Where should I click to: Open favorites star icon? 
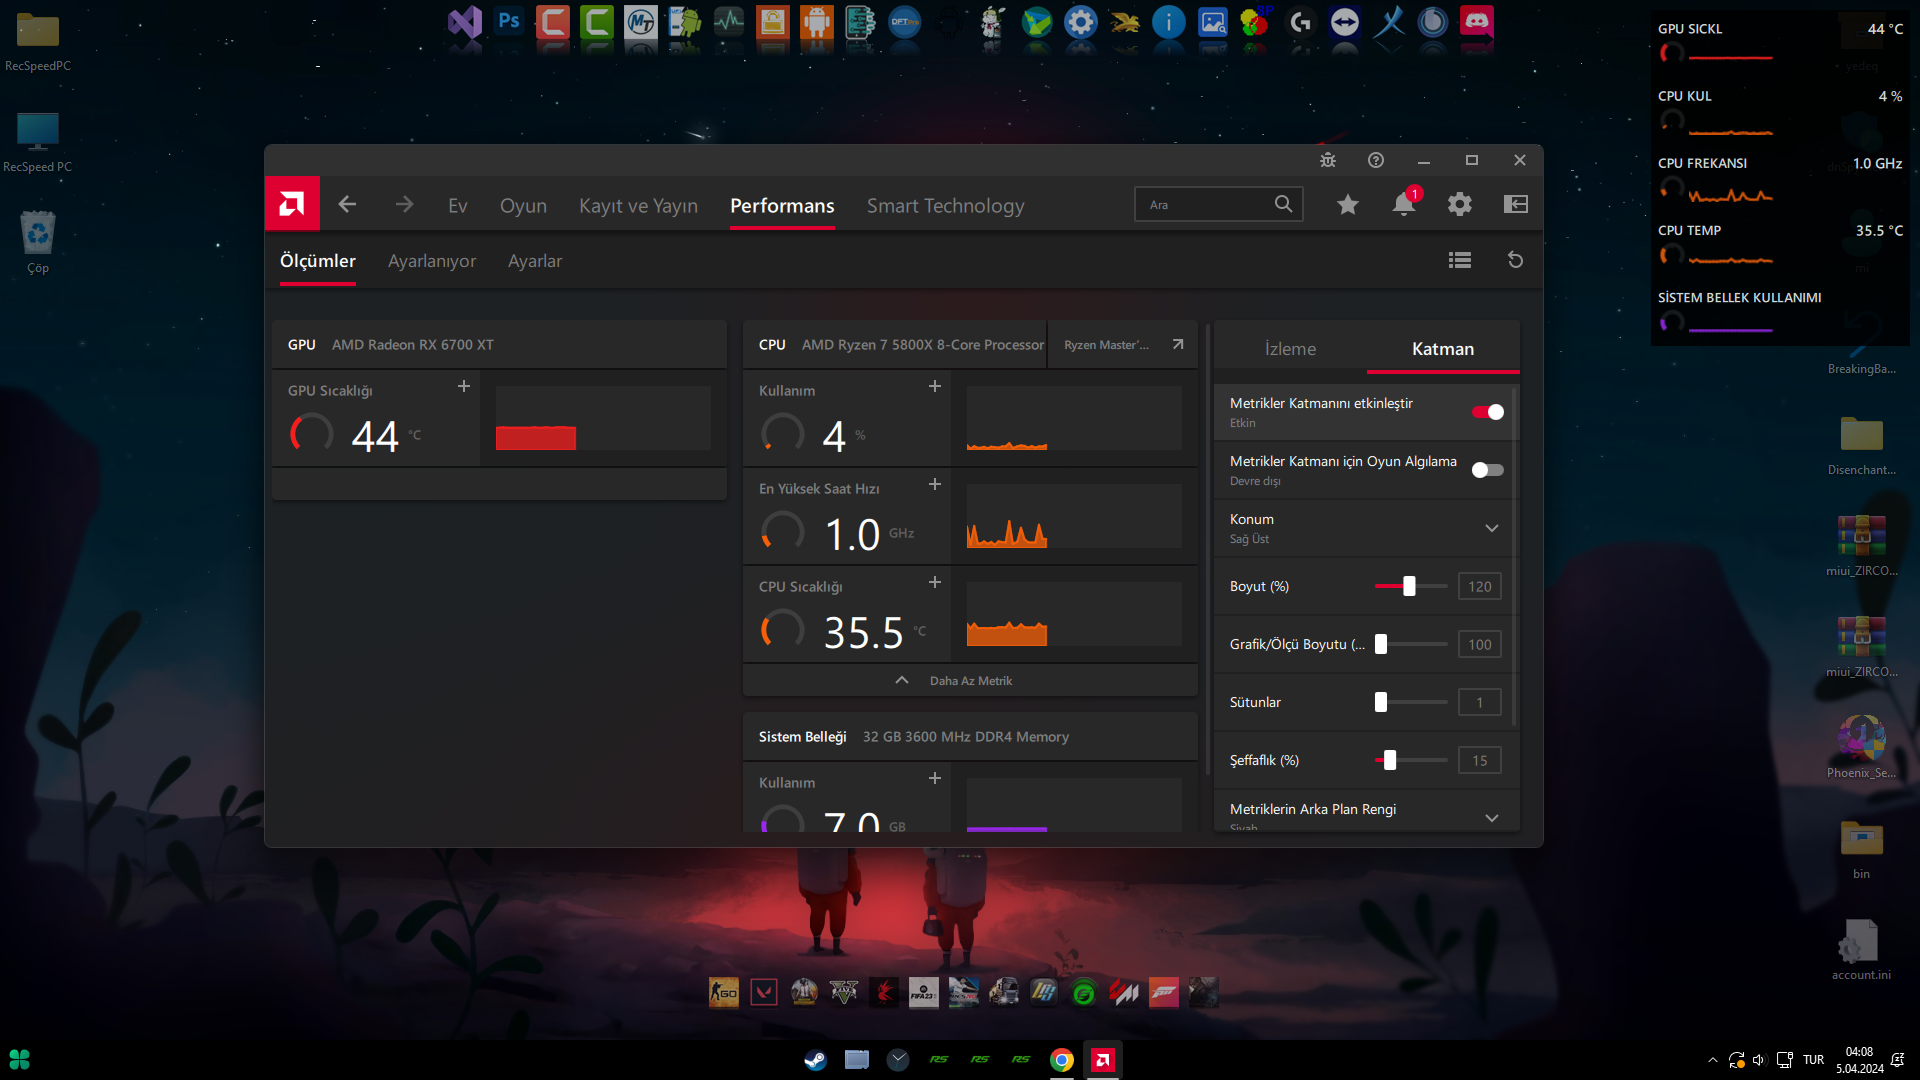(x=1348, y=204)
